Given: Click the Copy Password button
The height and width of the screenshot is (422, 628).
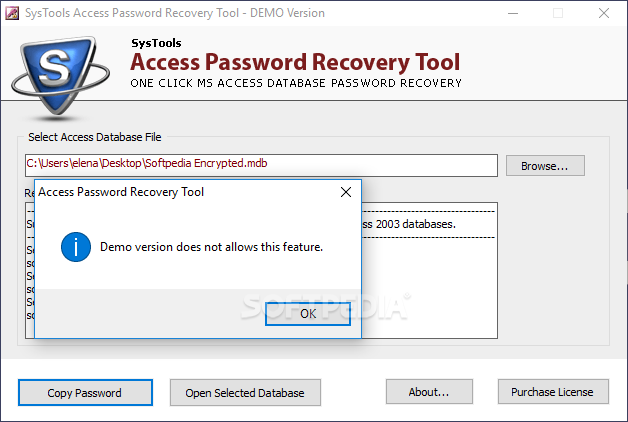Looking at the screenshot, I should pos(85,393).
